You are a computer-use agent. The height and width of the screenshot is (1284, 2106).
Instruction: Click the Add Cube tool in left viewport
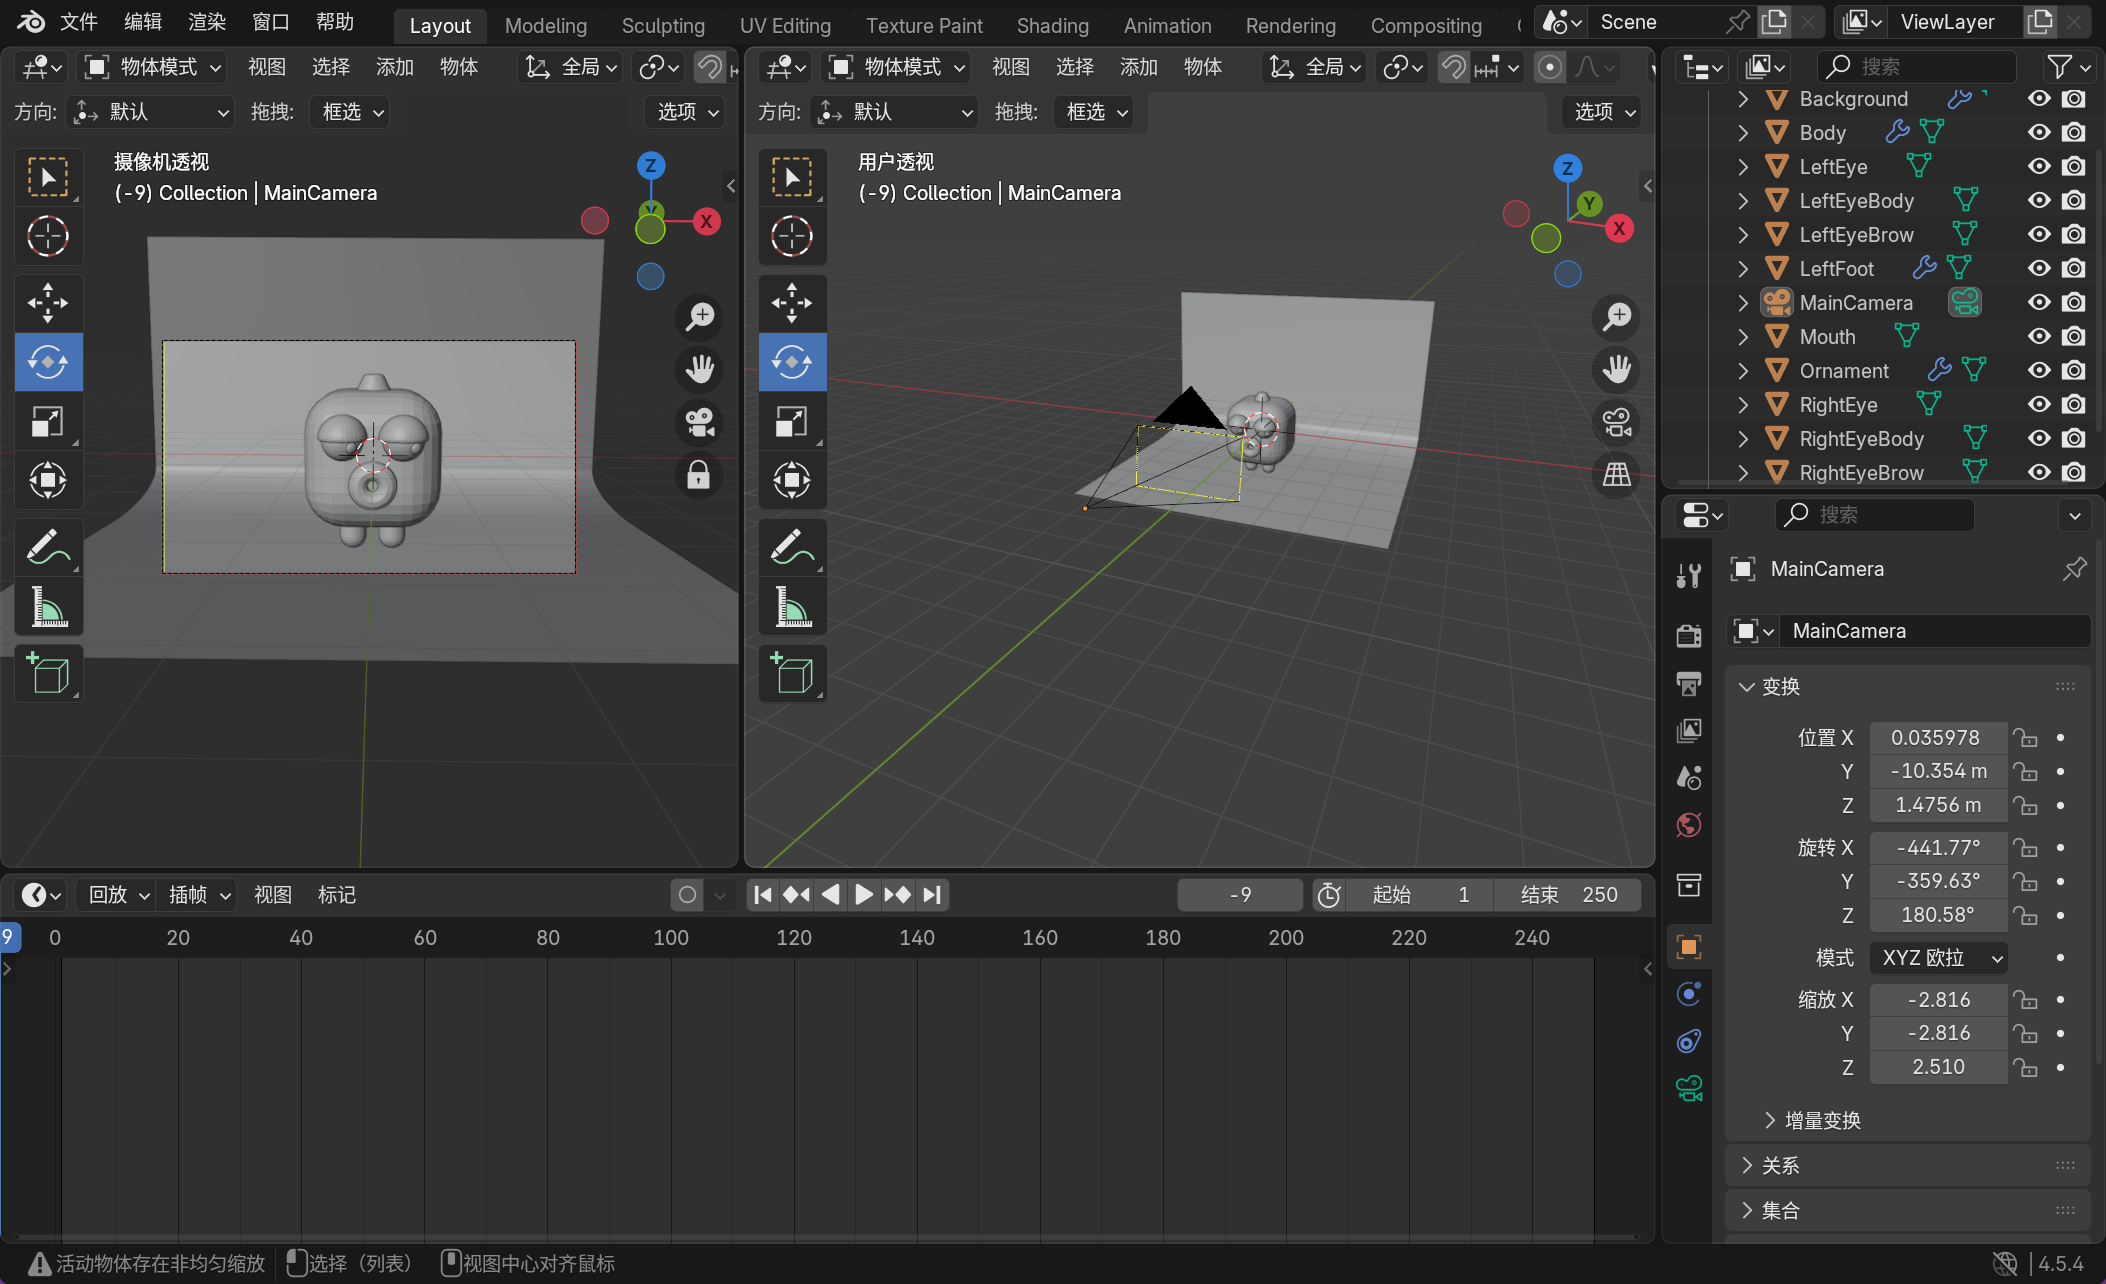[48, 673]
